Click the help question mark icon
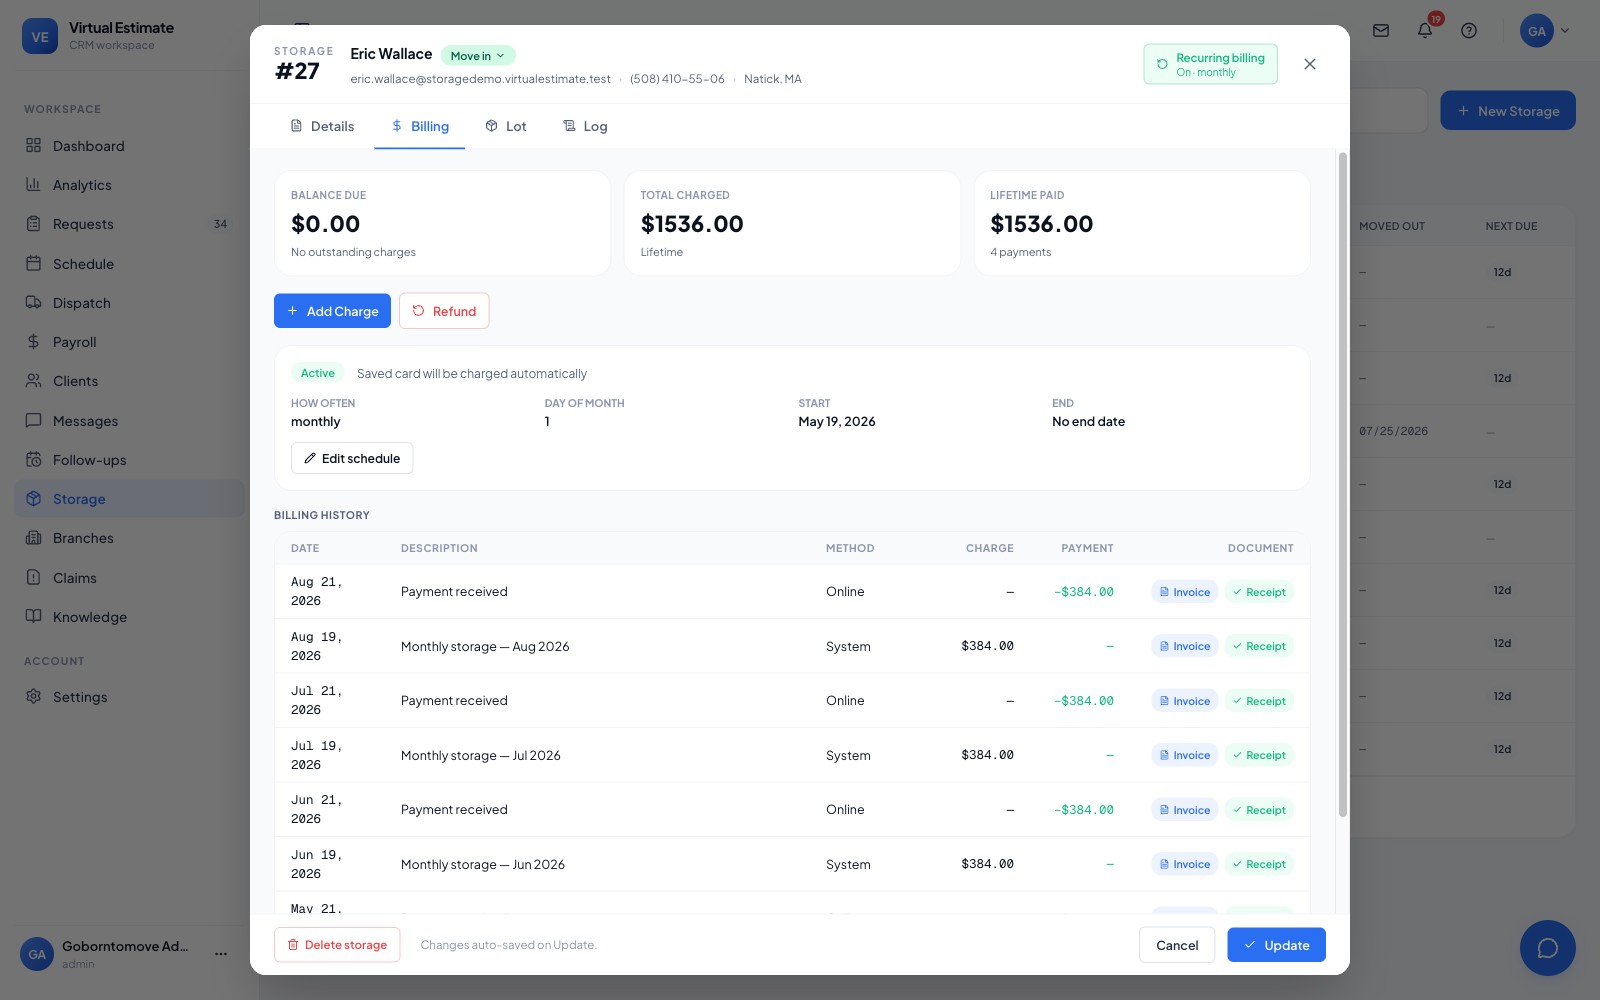Screen dimensions: 1600x1000 (x=1469, y=31)
